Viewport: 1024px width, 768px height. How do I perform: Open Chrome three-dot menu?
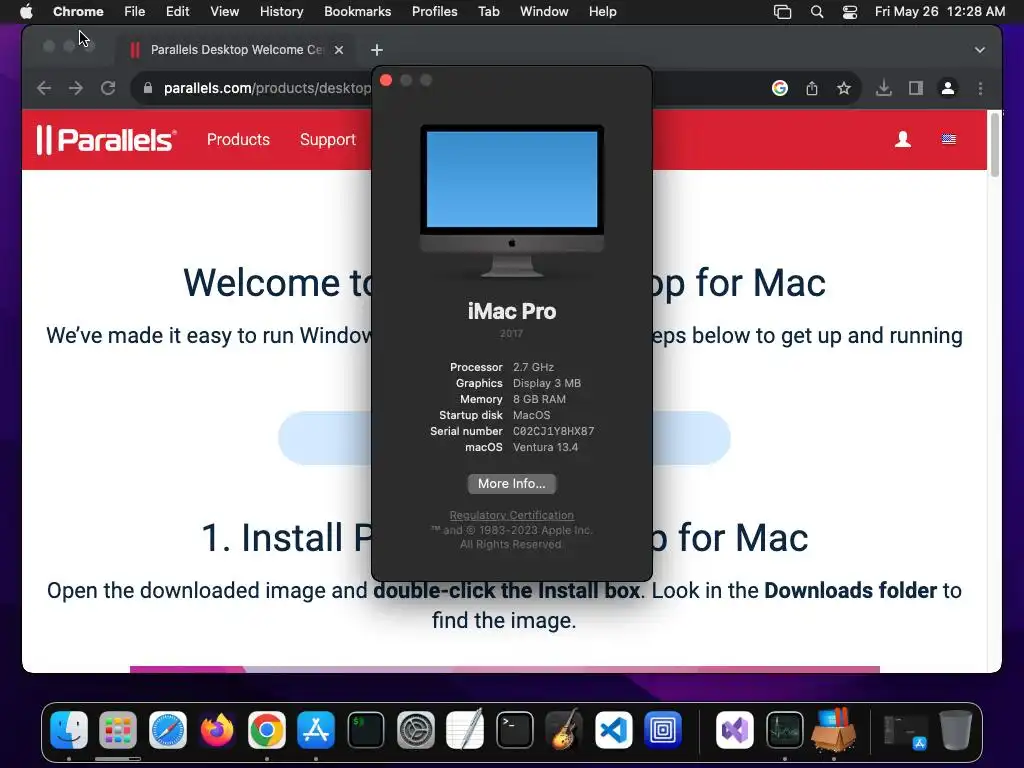[980, 88]
